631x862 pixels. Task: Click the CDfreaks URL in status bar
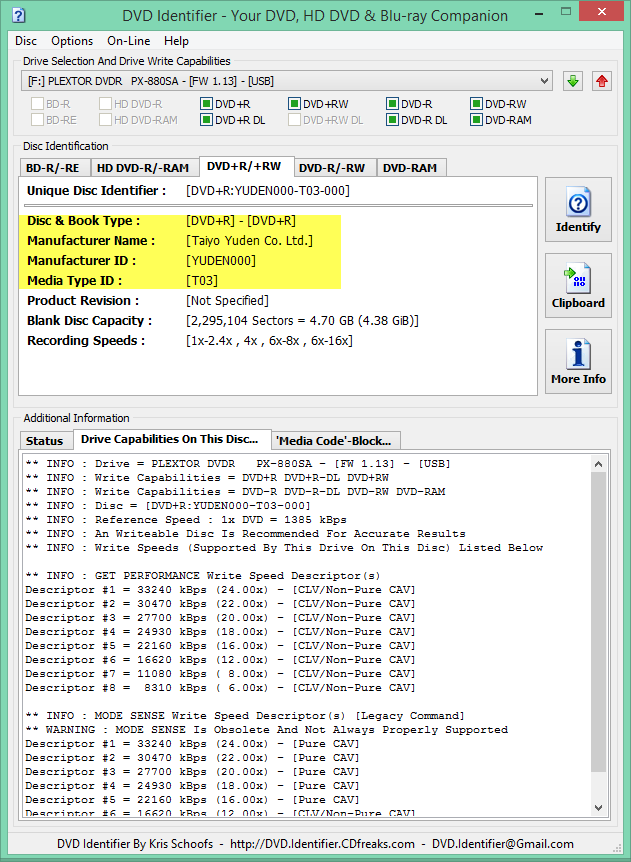322,844
